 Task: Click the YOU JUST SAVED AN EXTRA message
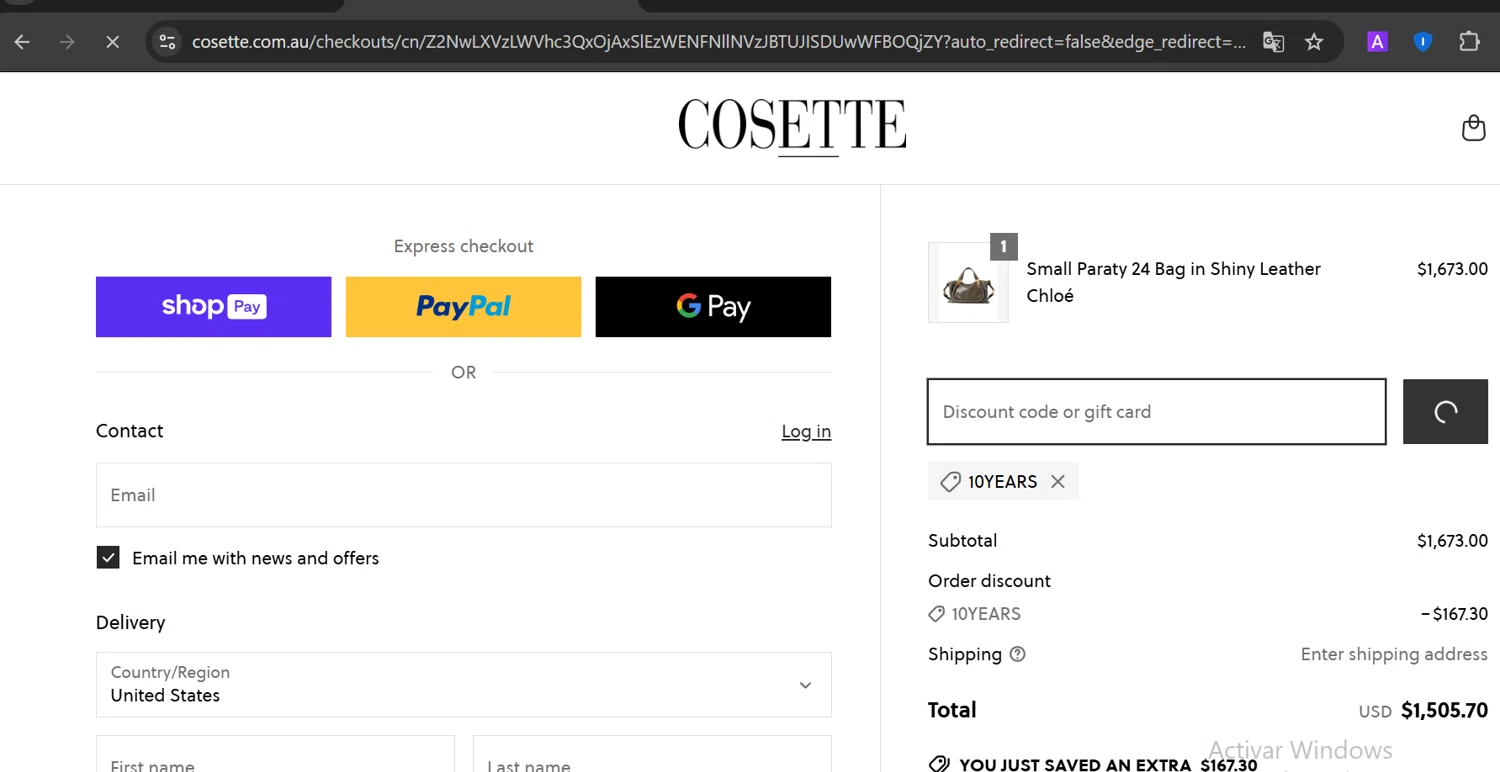(1094, 764)
